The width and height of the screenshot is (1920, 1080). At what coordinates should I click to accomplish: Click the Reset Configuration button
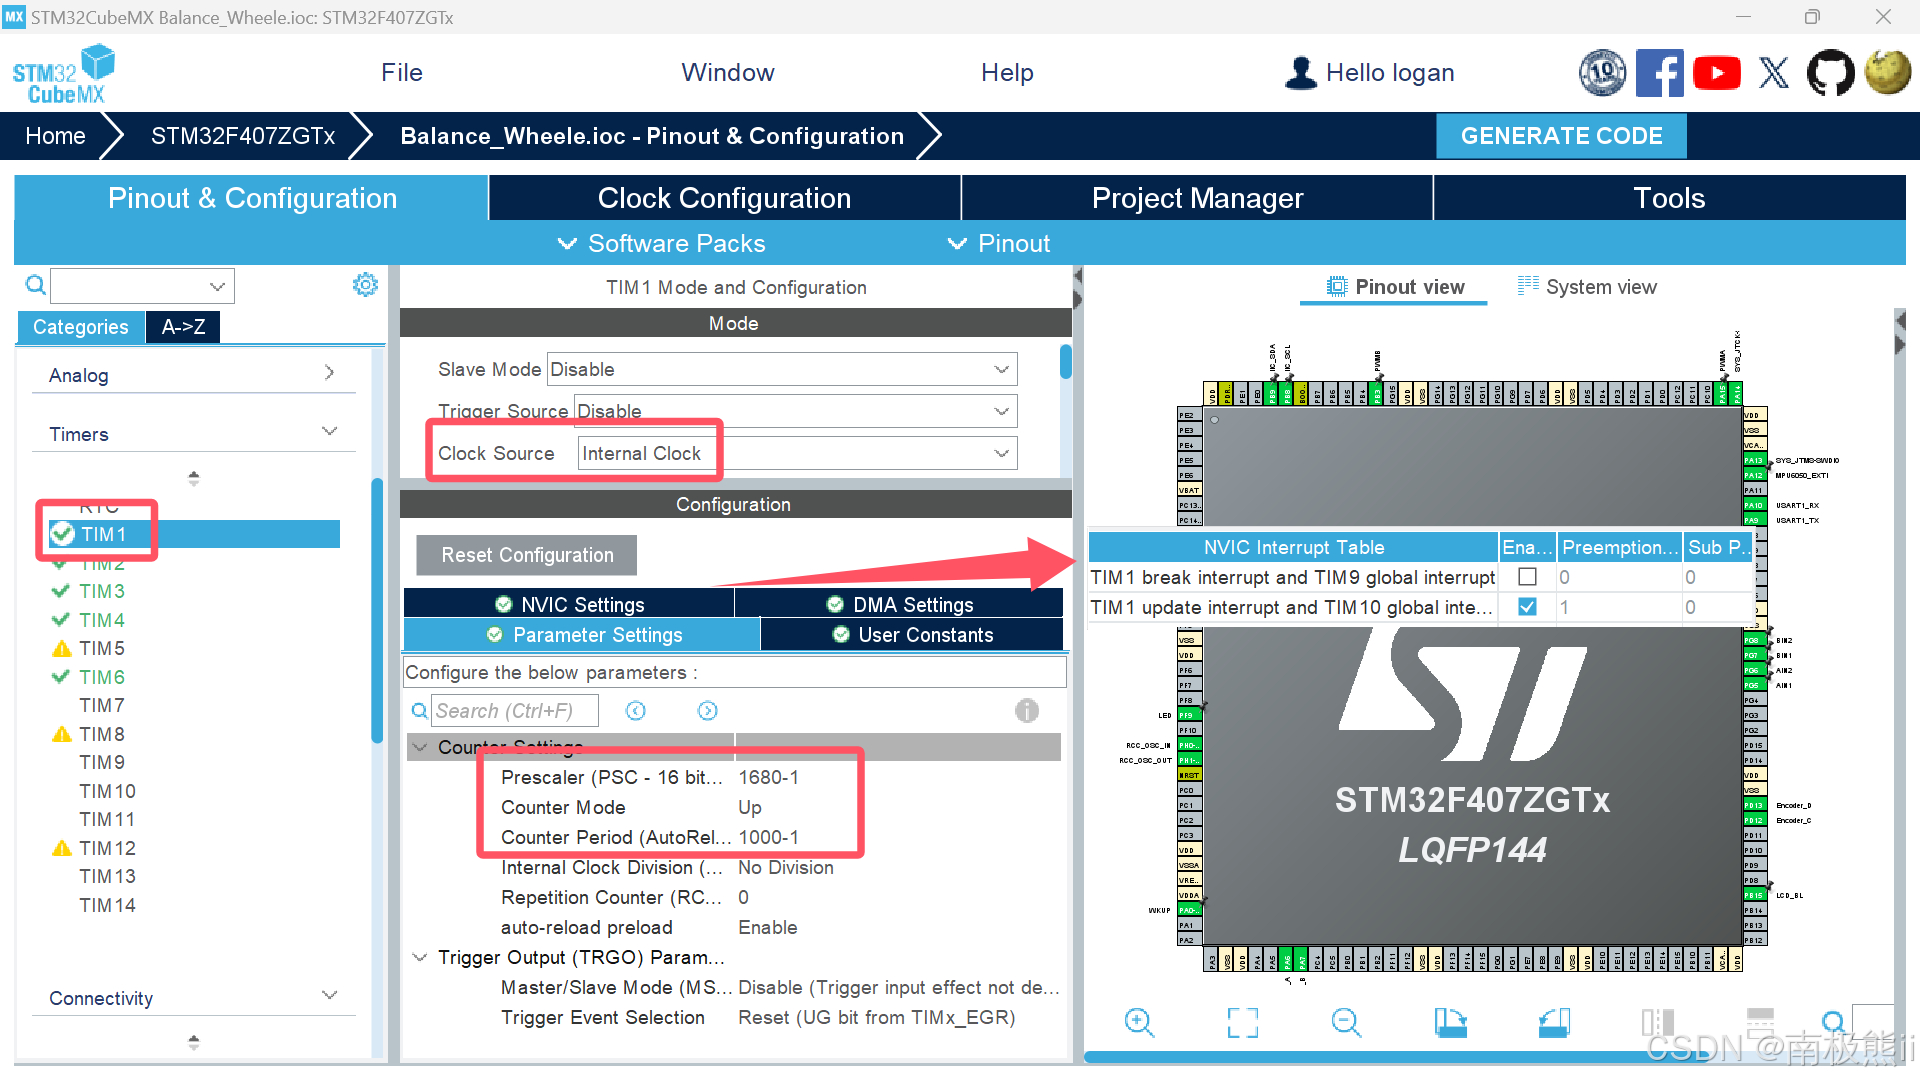527,555
